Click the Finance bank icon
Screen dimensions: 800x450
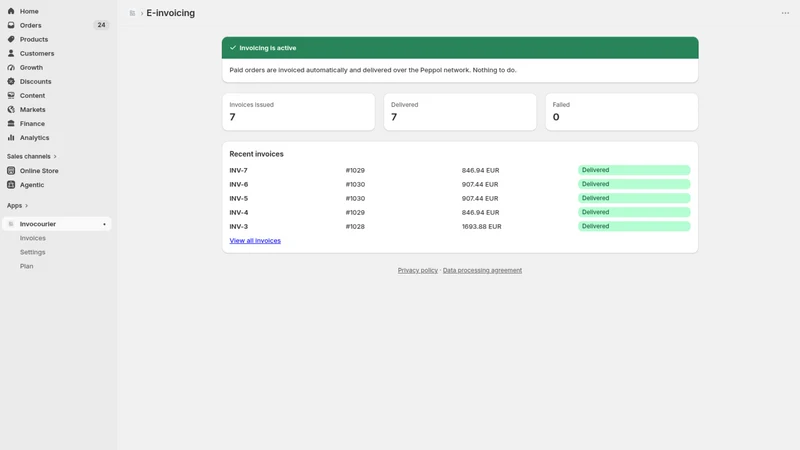pos(11,123)
